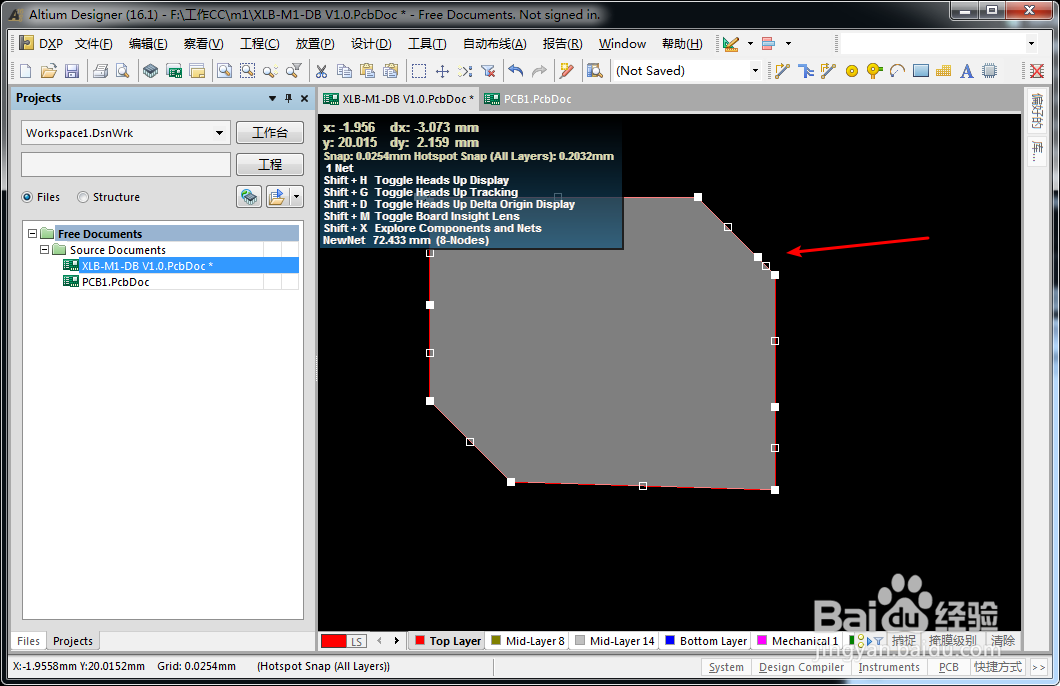Undo last action with blue arrow
This screenshot has height=686, width=1060.
click(x=516, y=71)
